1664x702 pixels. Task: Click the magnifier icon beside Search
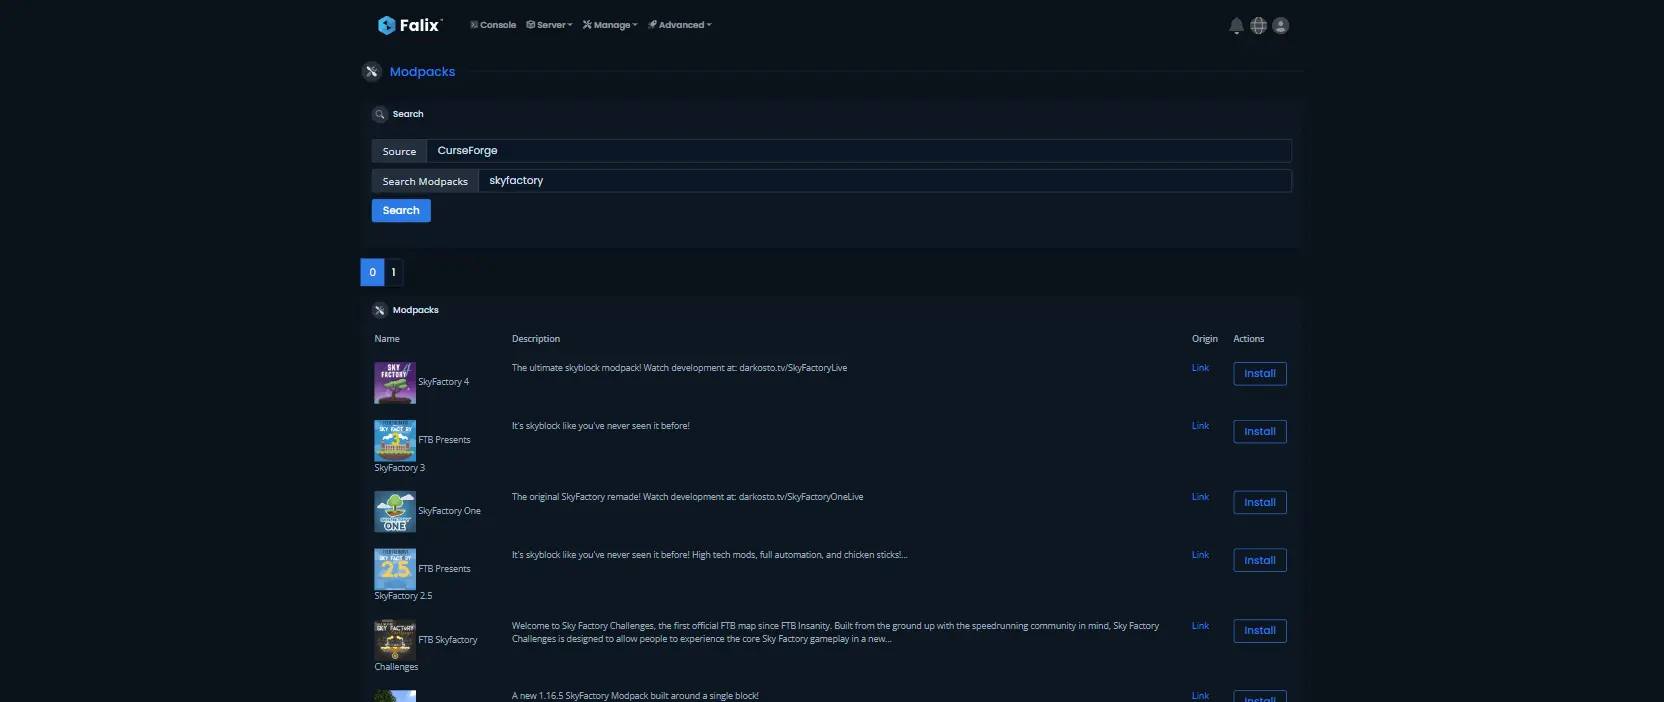point(380,115)
